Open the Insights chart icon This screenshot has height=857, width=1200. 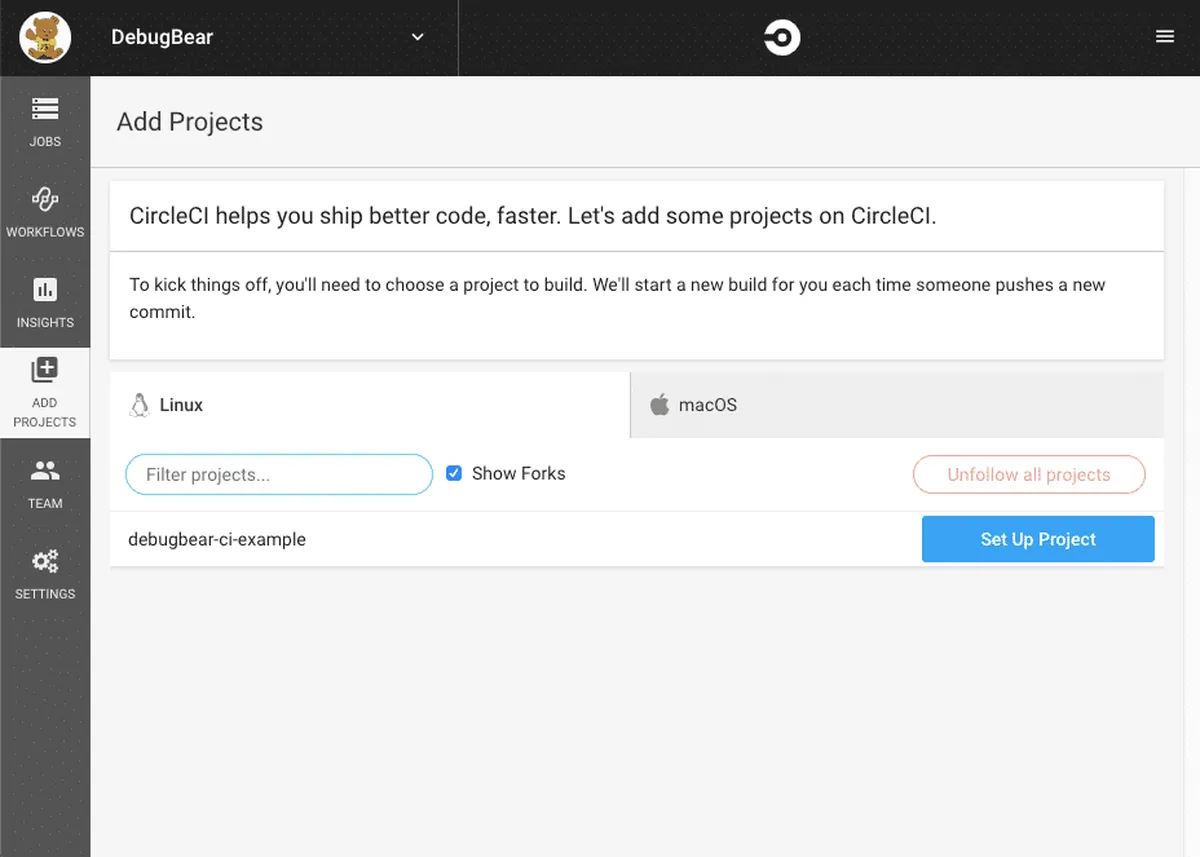point(45,290)
